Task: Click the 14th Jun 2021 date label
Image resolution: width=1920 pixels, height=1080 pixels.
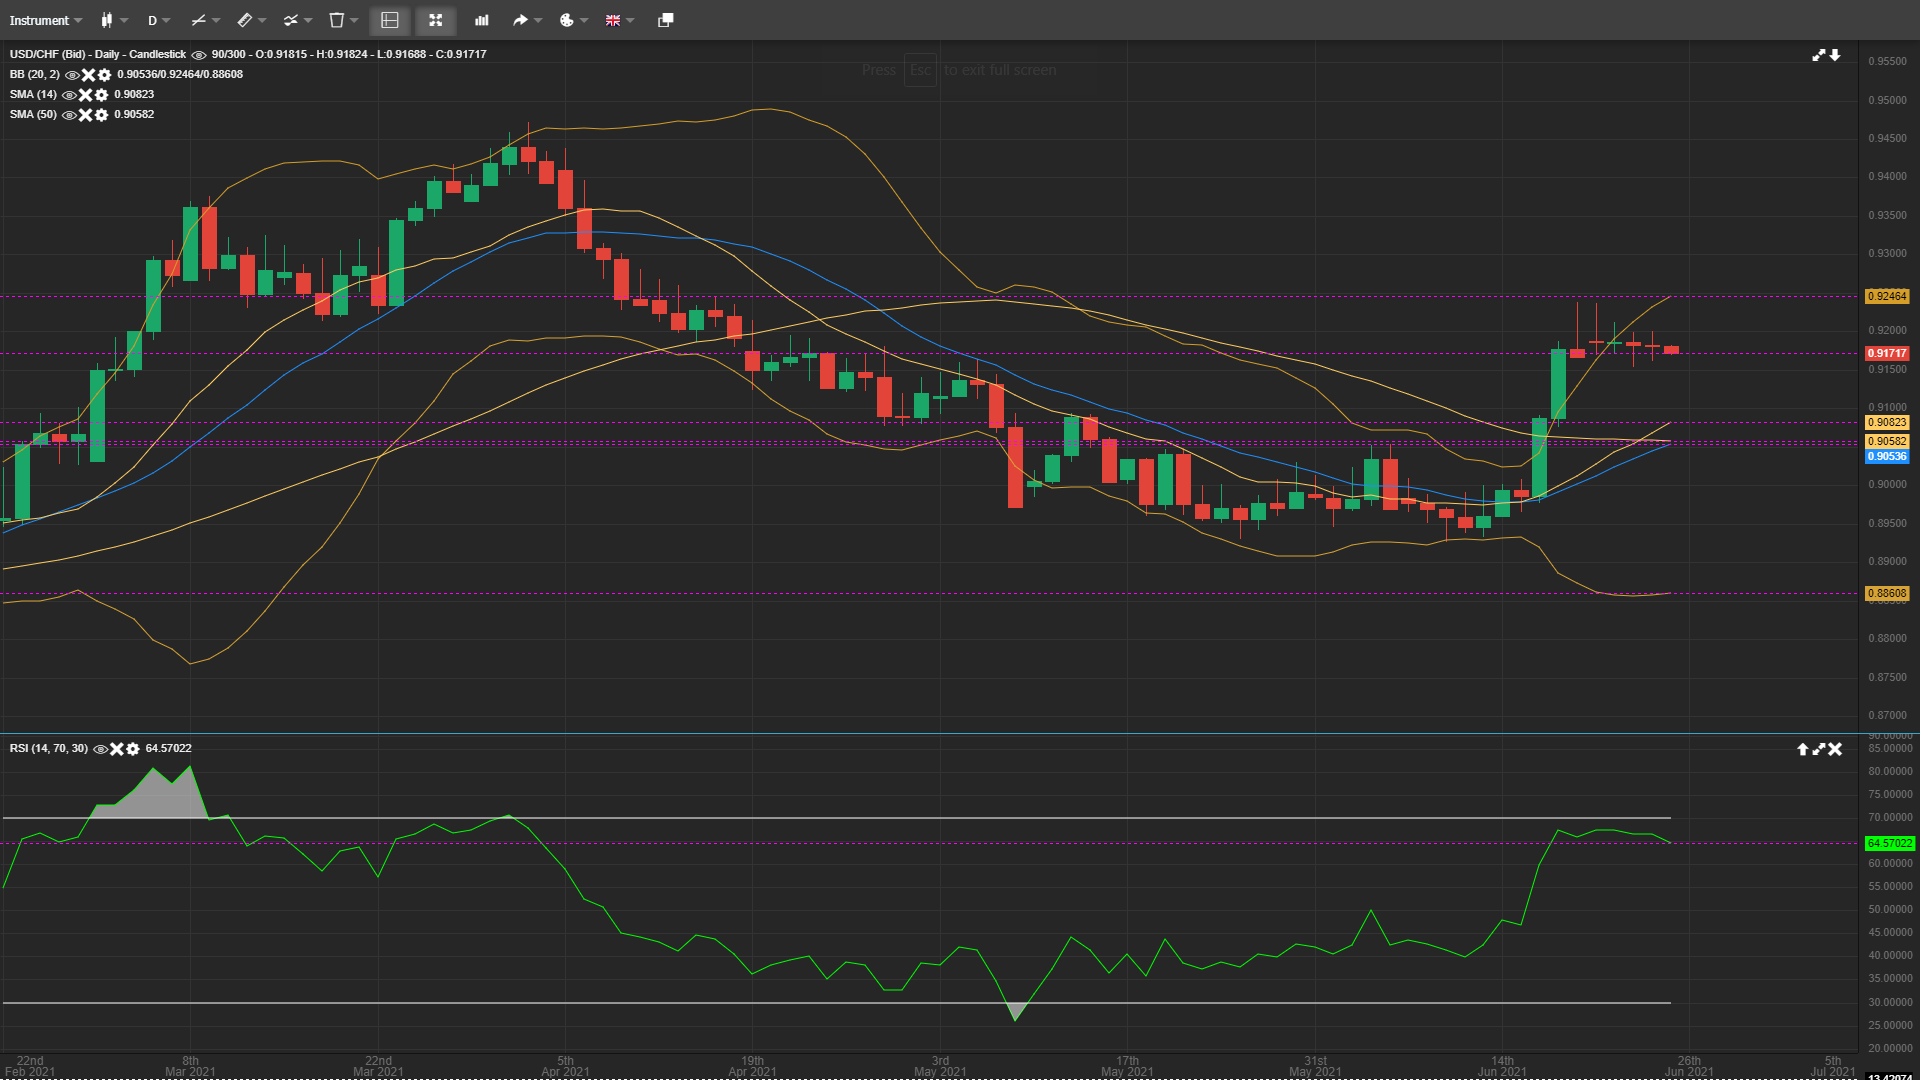Action: tap(1502, 1066)
